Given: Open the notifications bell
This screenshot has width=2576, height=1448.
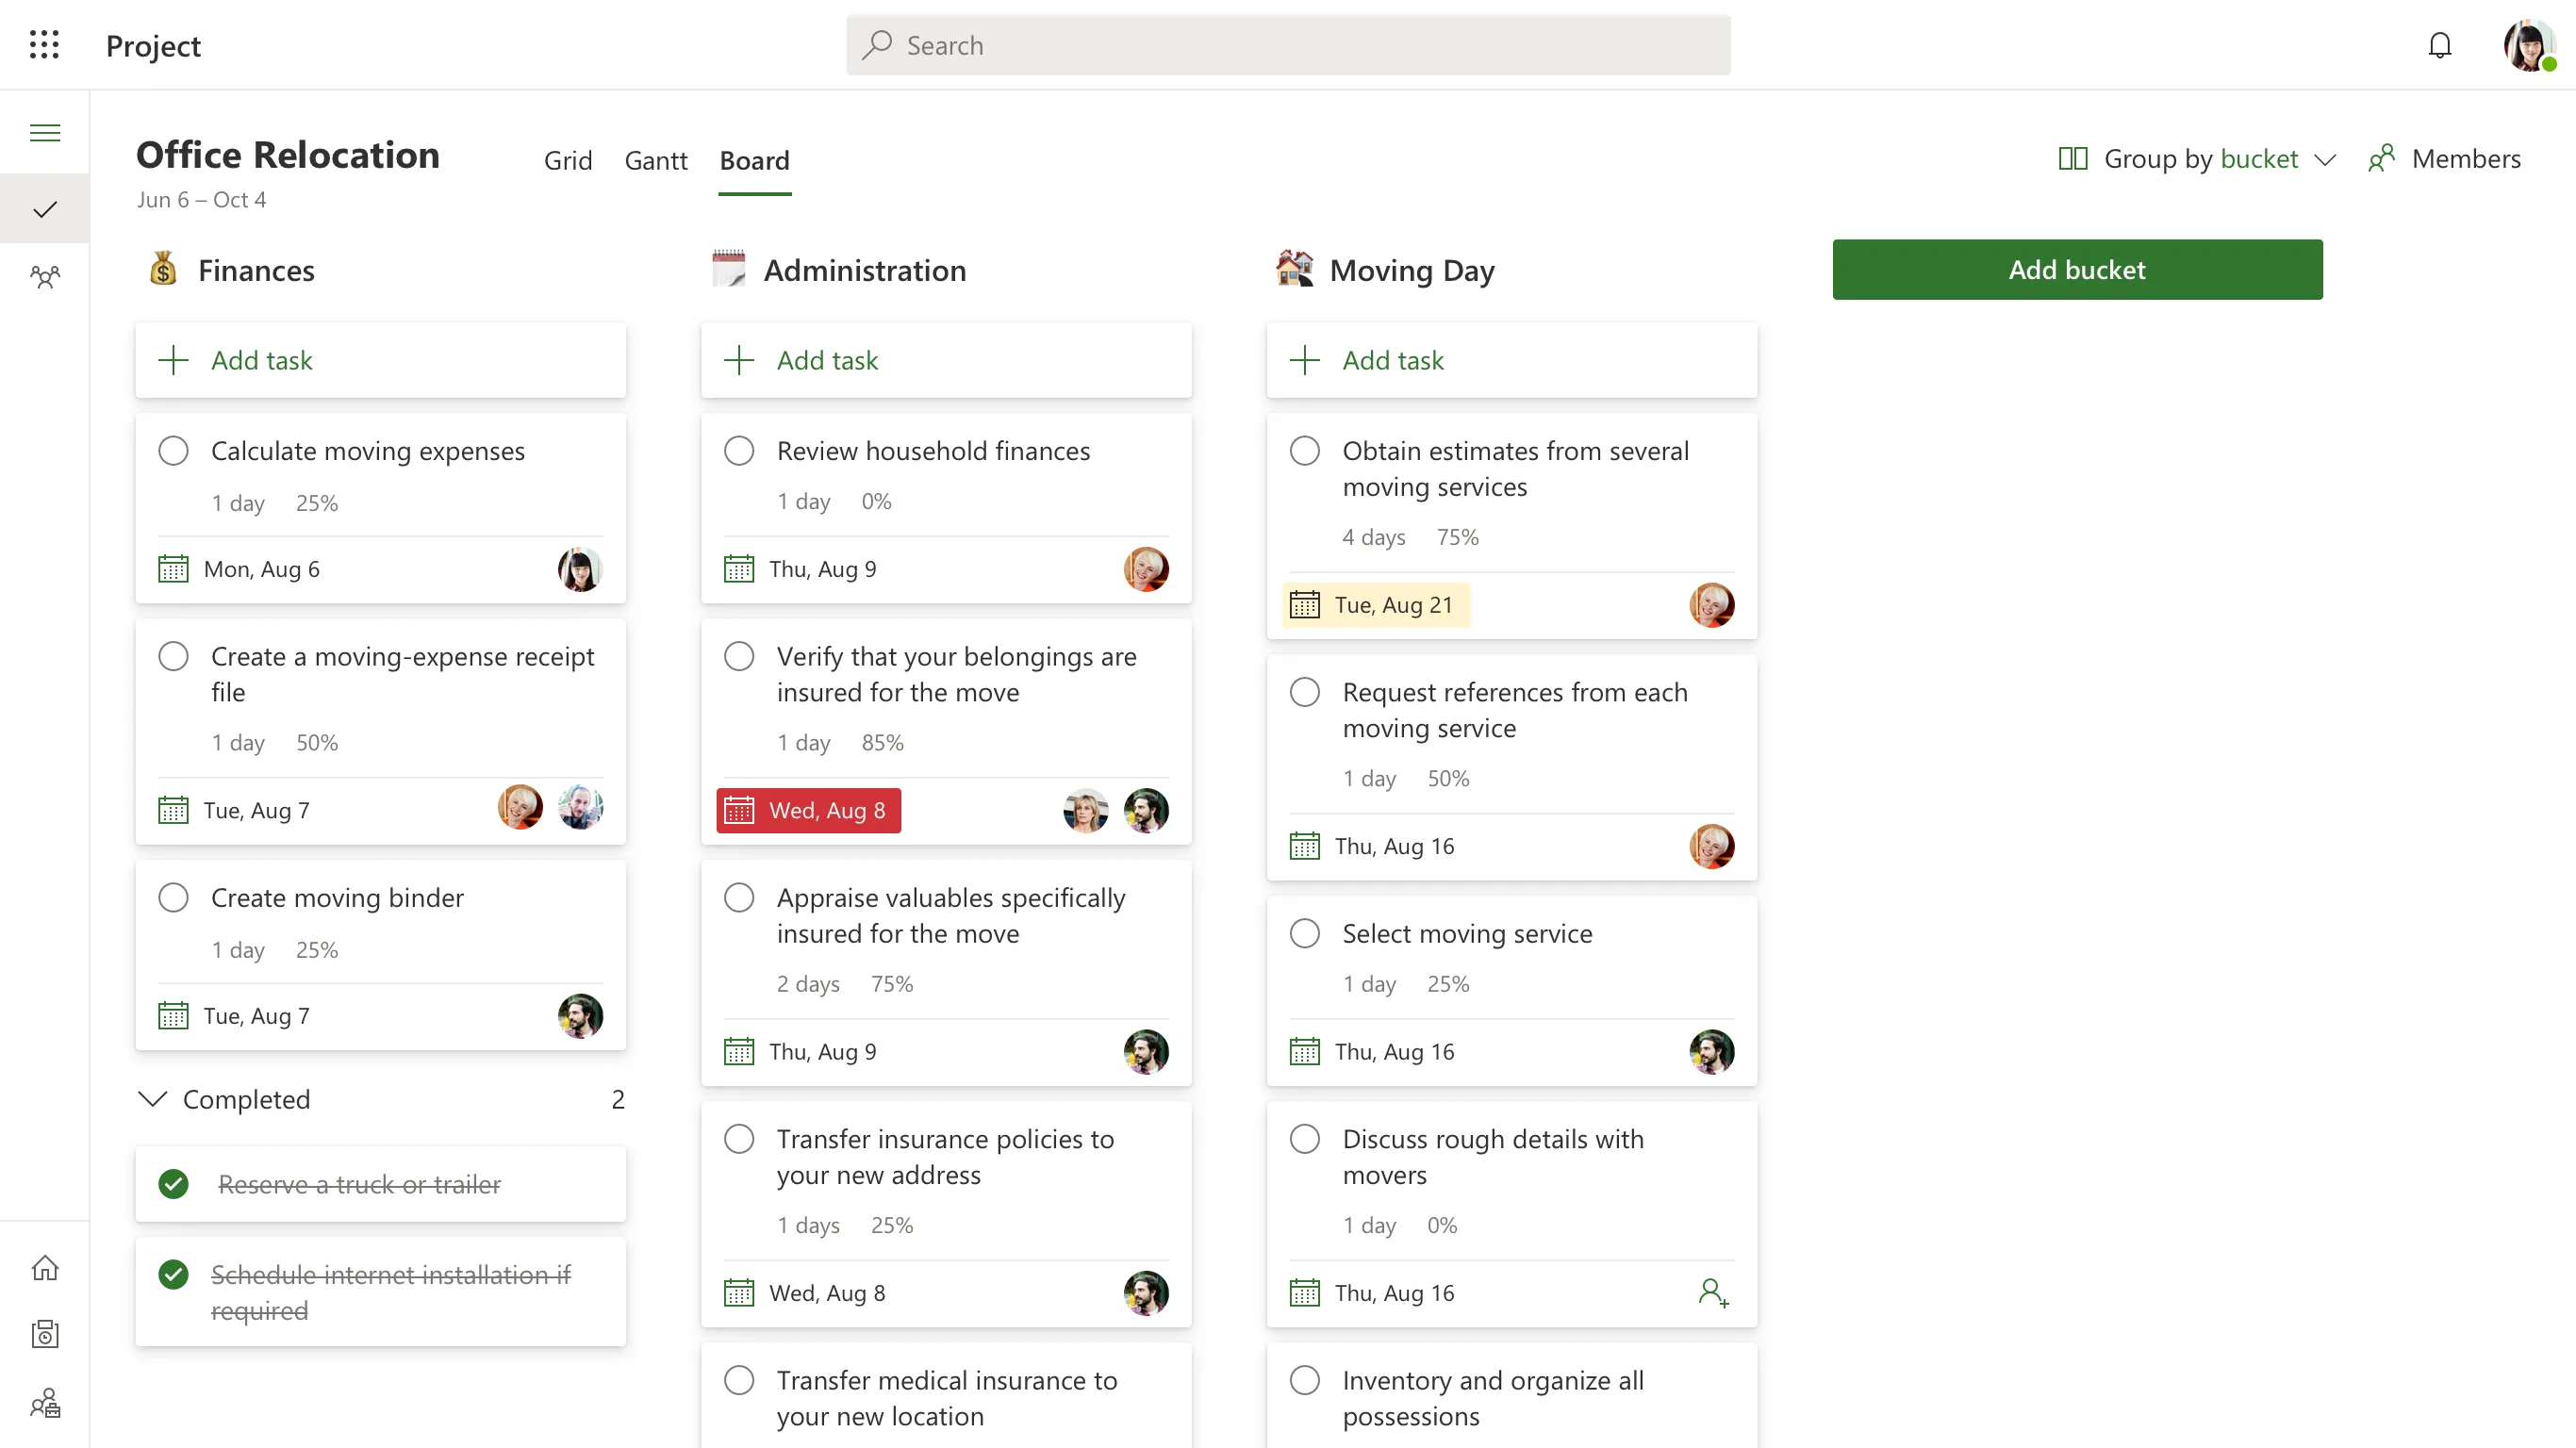Looking at the screenshot, I should point(2440,45).
